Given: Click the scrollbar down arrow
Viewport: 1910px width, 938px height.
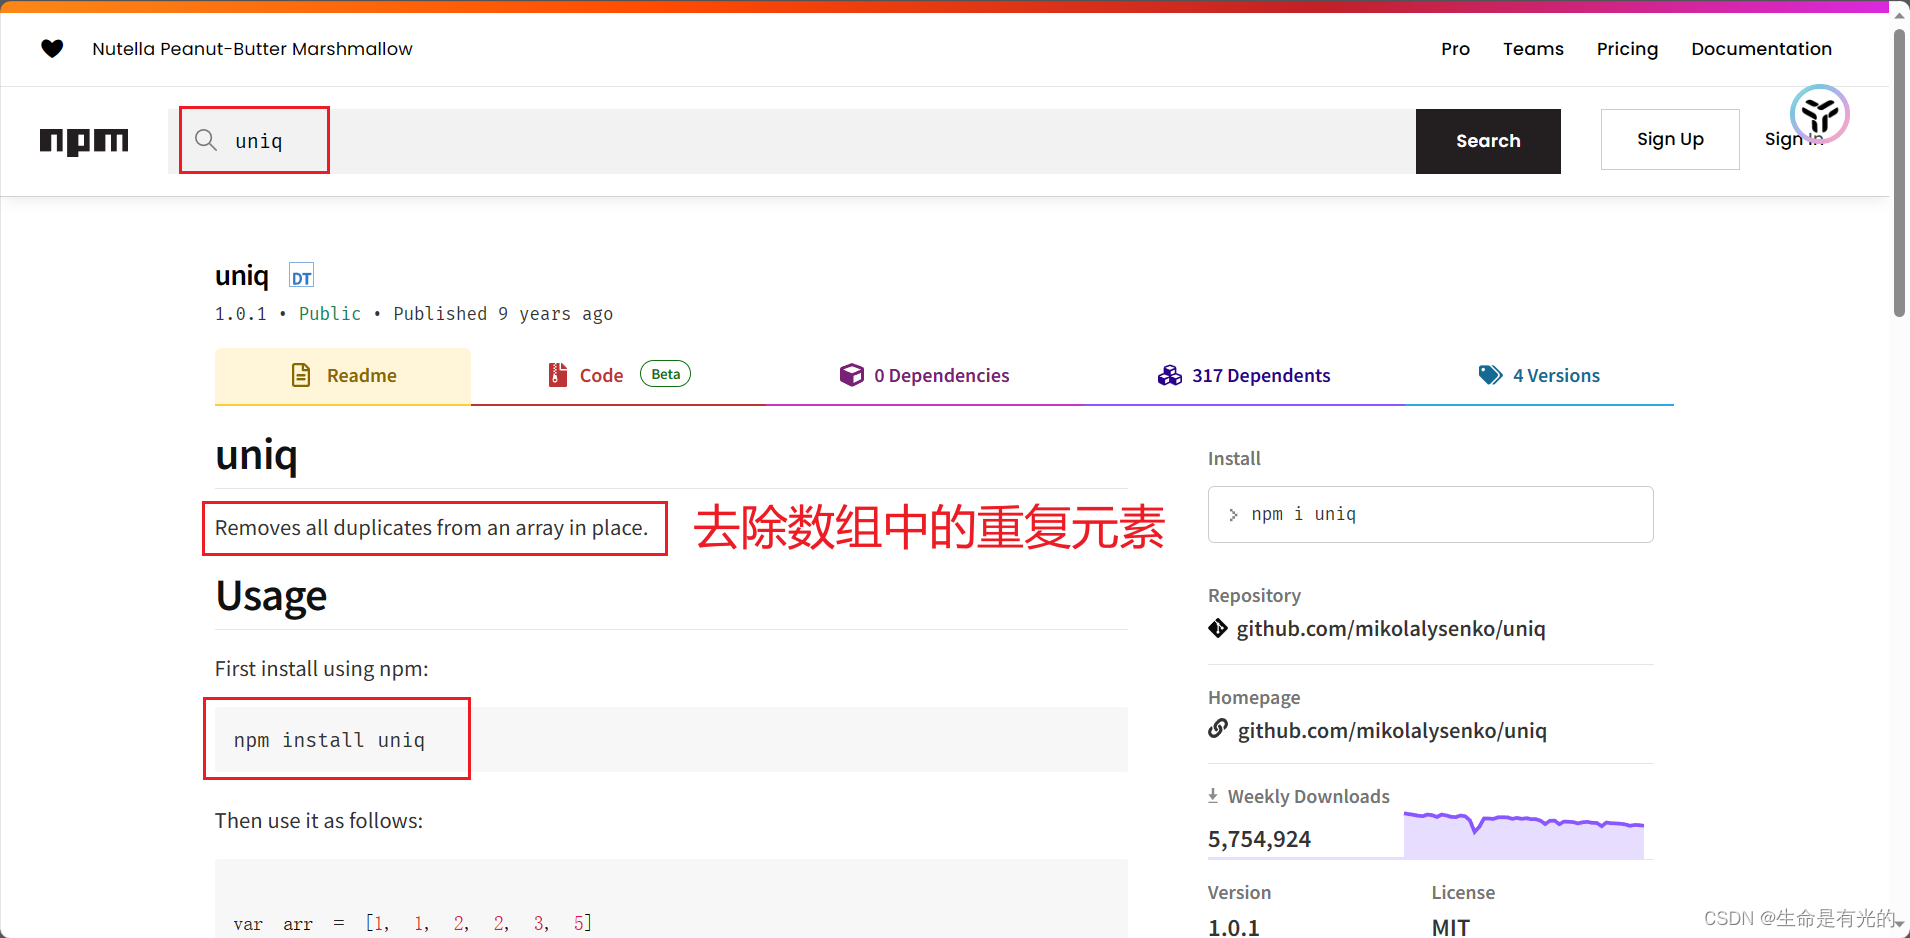Looking at the screenshot, I should pos(1899,925).
